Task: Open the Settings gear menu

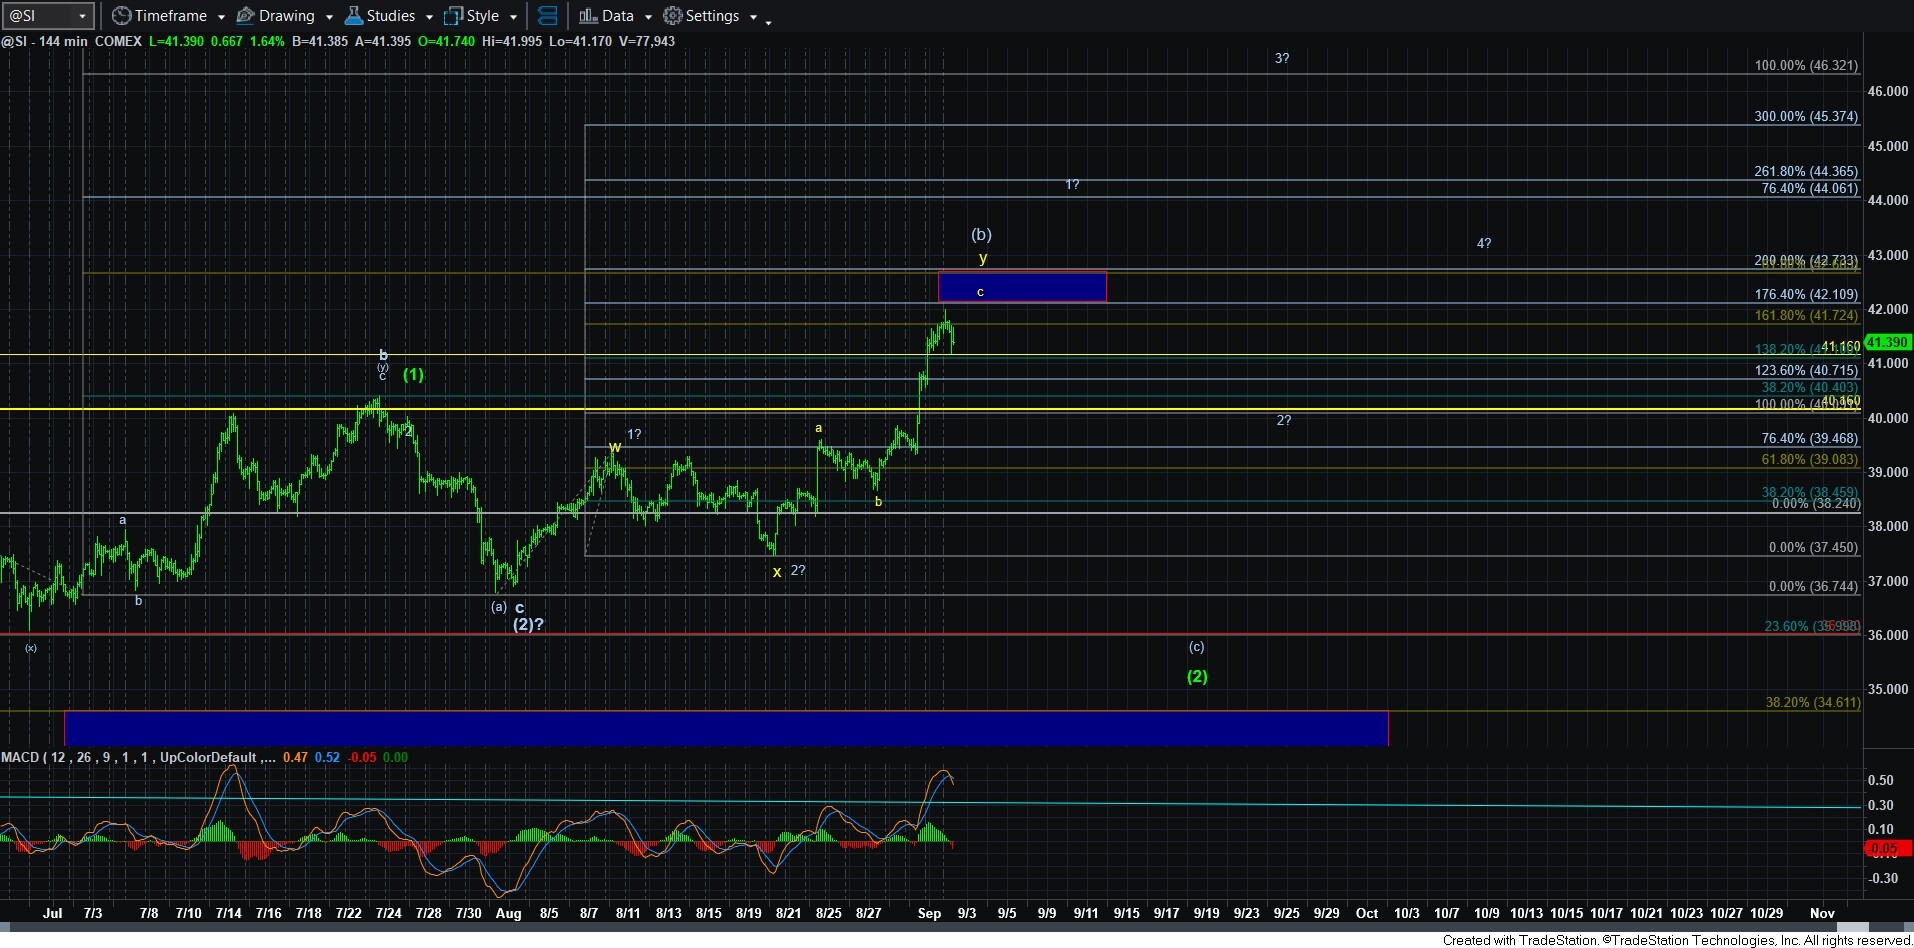Action: (x=701, y=16)
